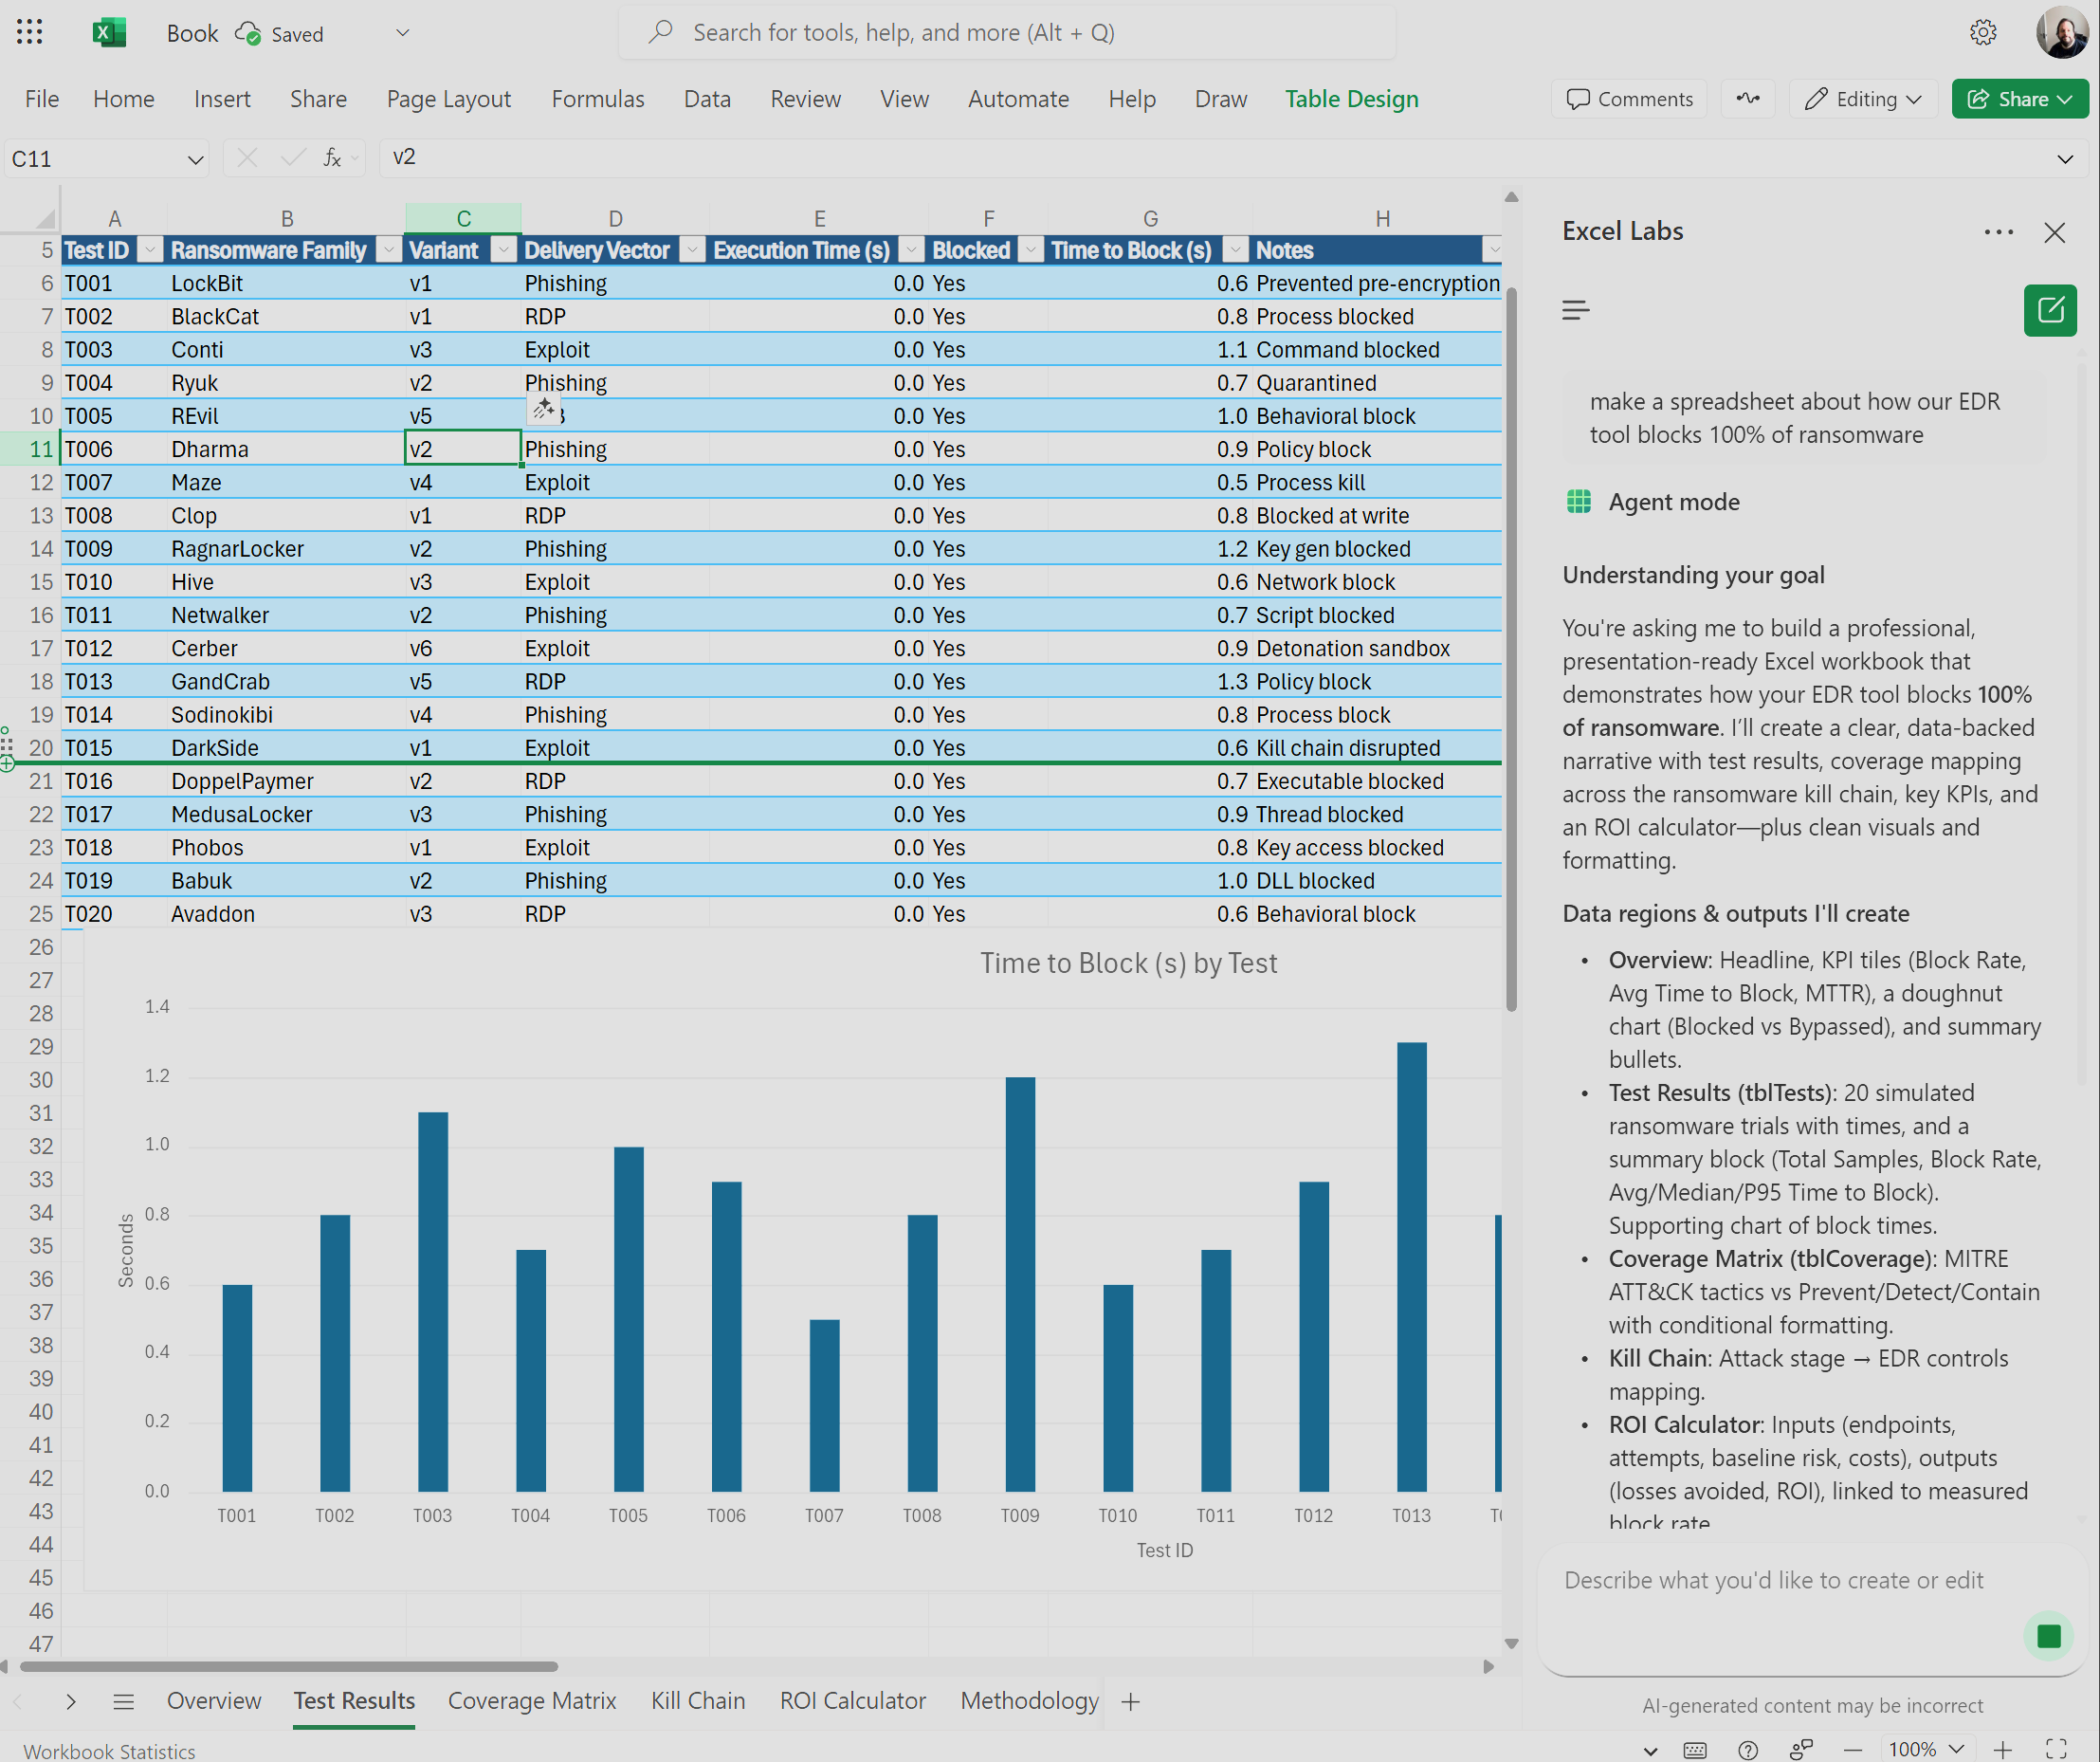Open the feedback icon in status bar
Image resolution: width=2100 pixels, height=1762 pixels.
[1801, 1749]
